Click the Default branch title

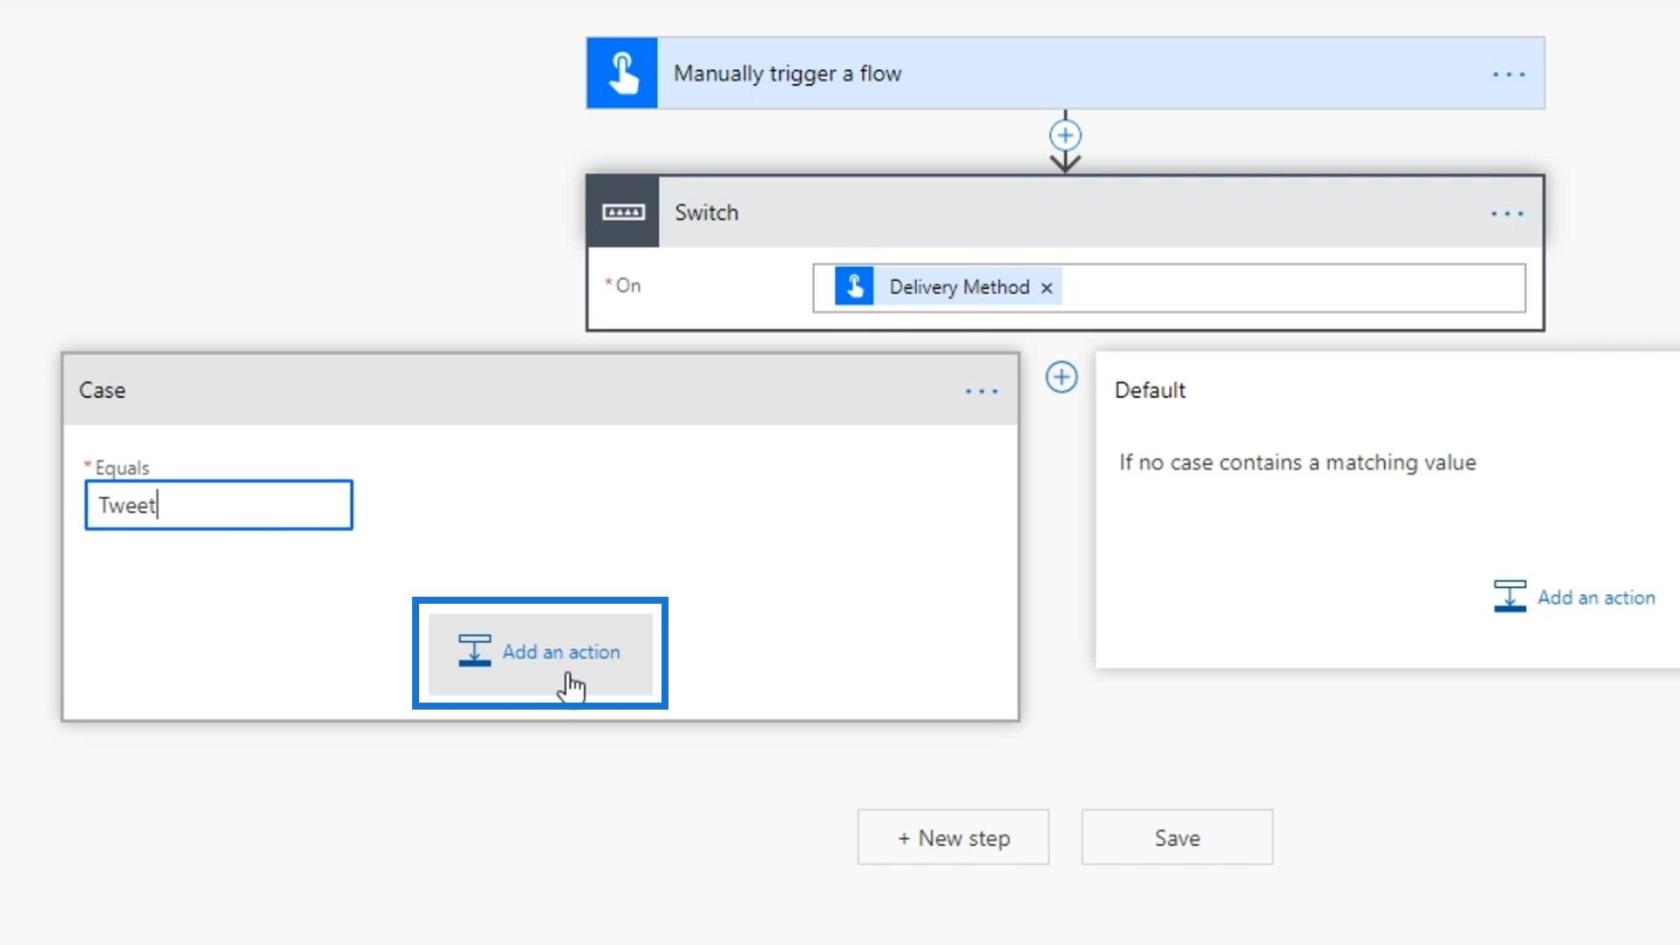1150,390
